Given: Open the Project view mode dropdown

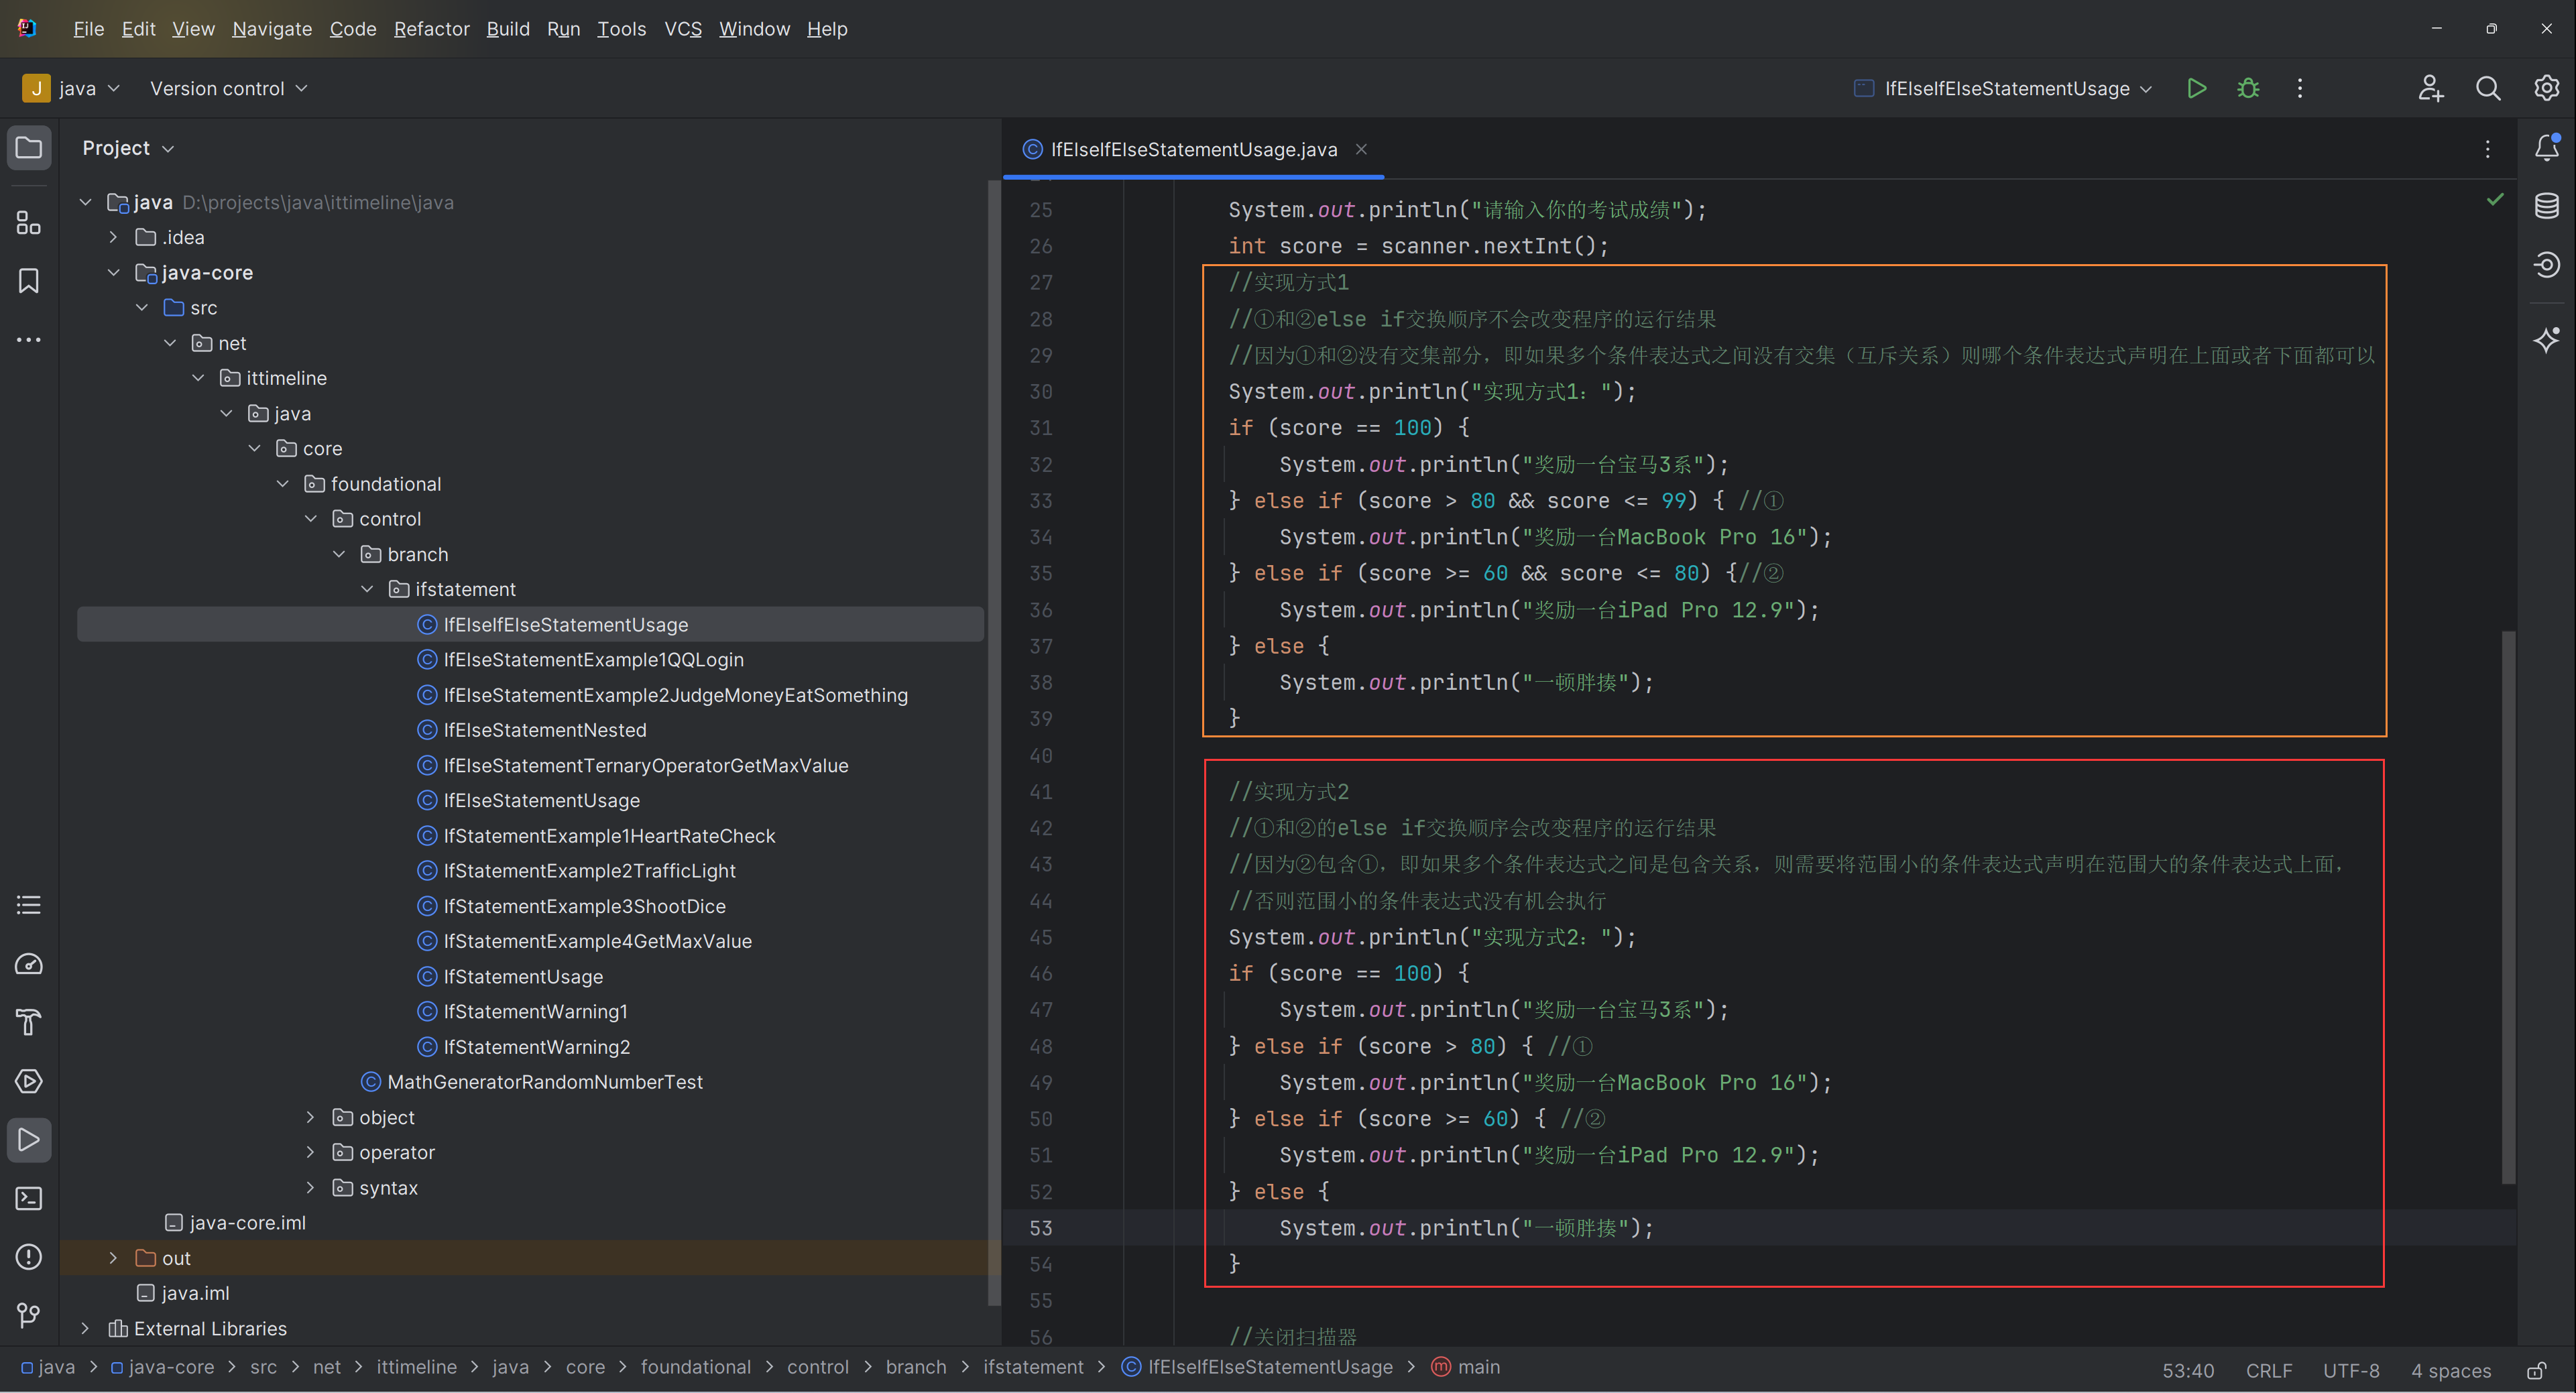Looking at the screenshot, I should (128, 148).
